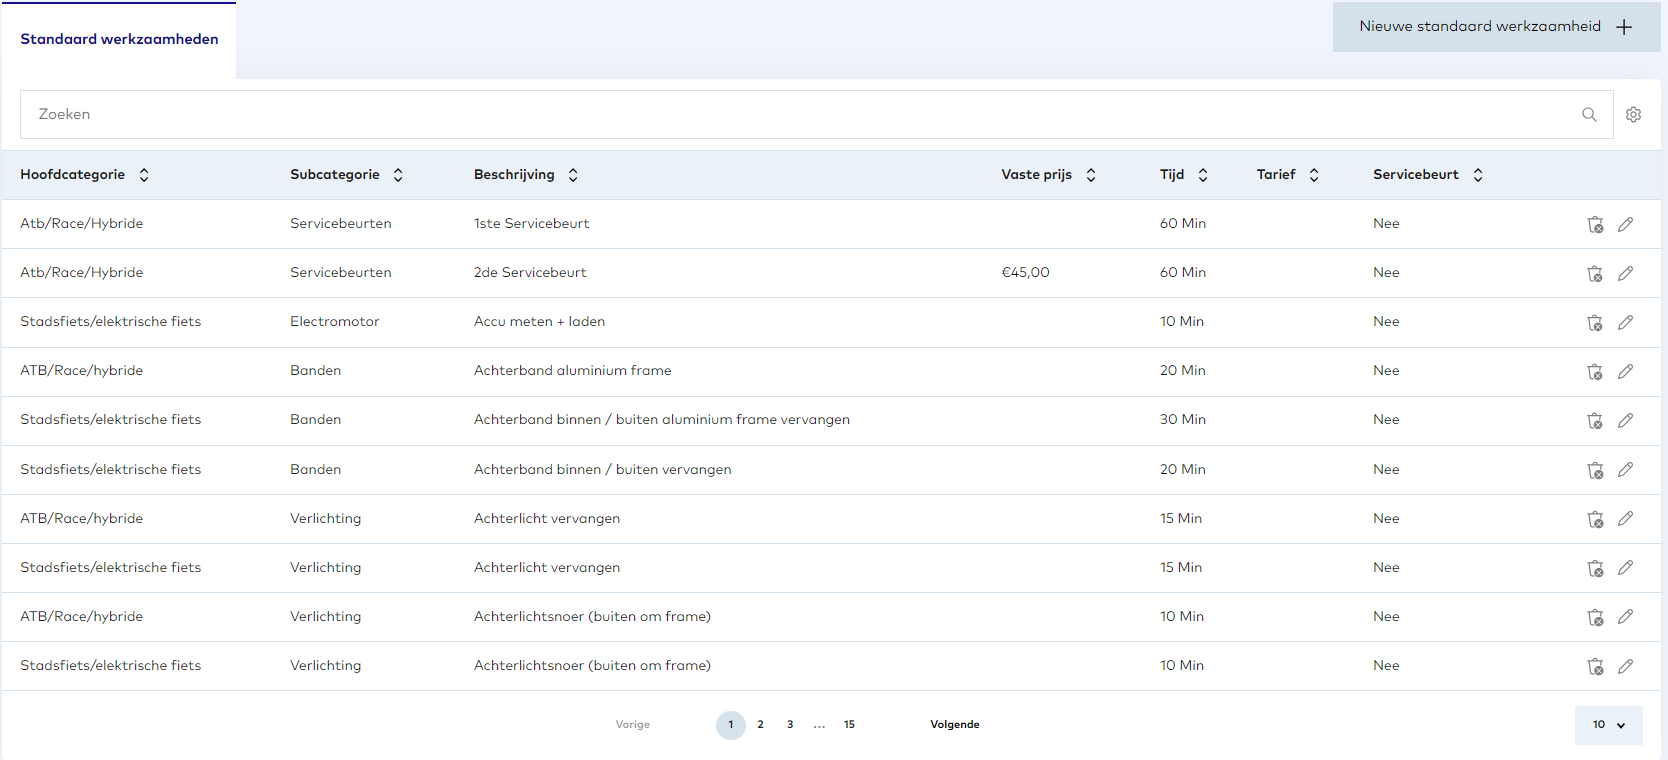Select the Standaard werkzaamheden tab
This screenshot has width=1668, height=760.
(x=119, y=40)
